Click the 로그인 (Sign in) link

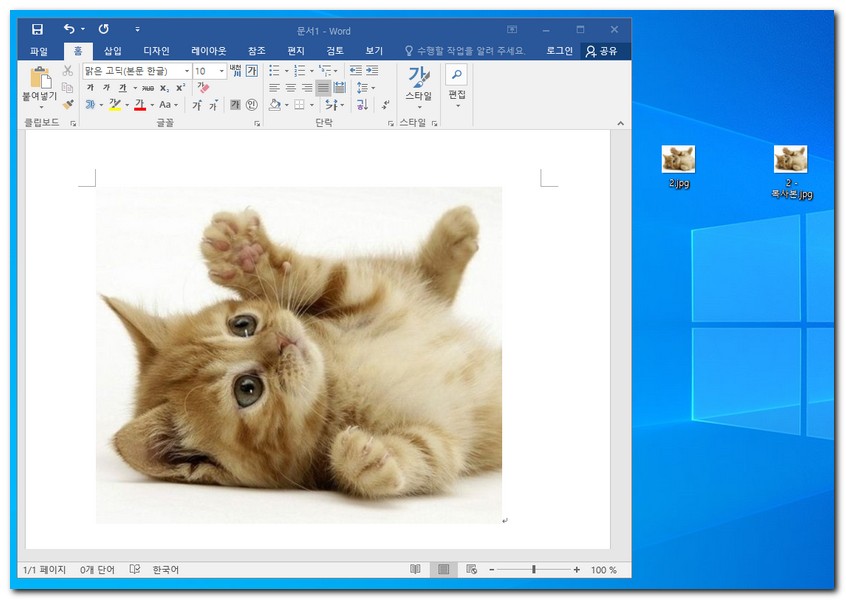pos(560,51)
